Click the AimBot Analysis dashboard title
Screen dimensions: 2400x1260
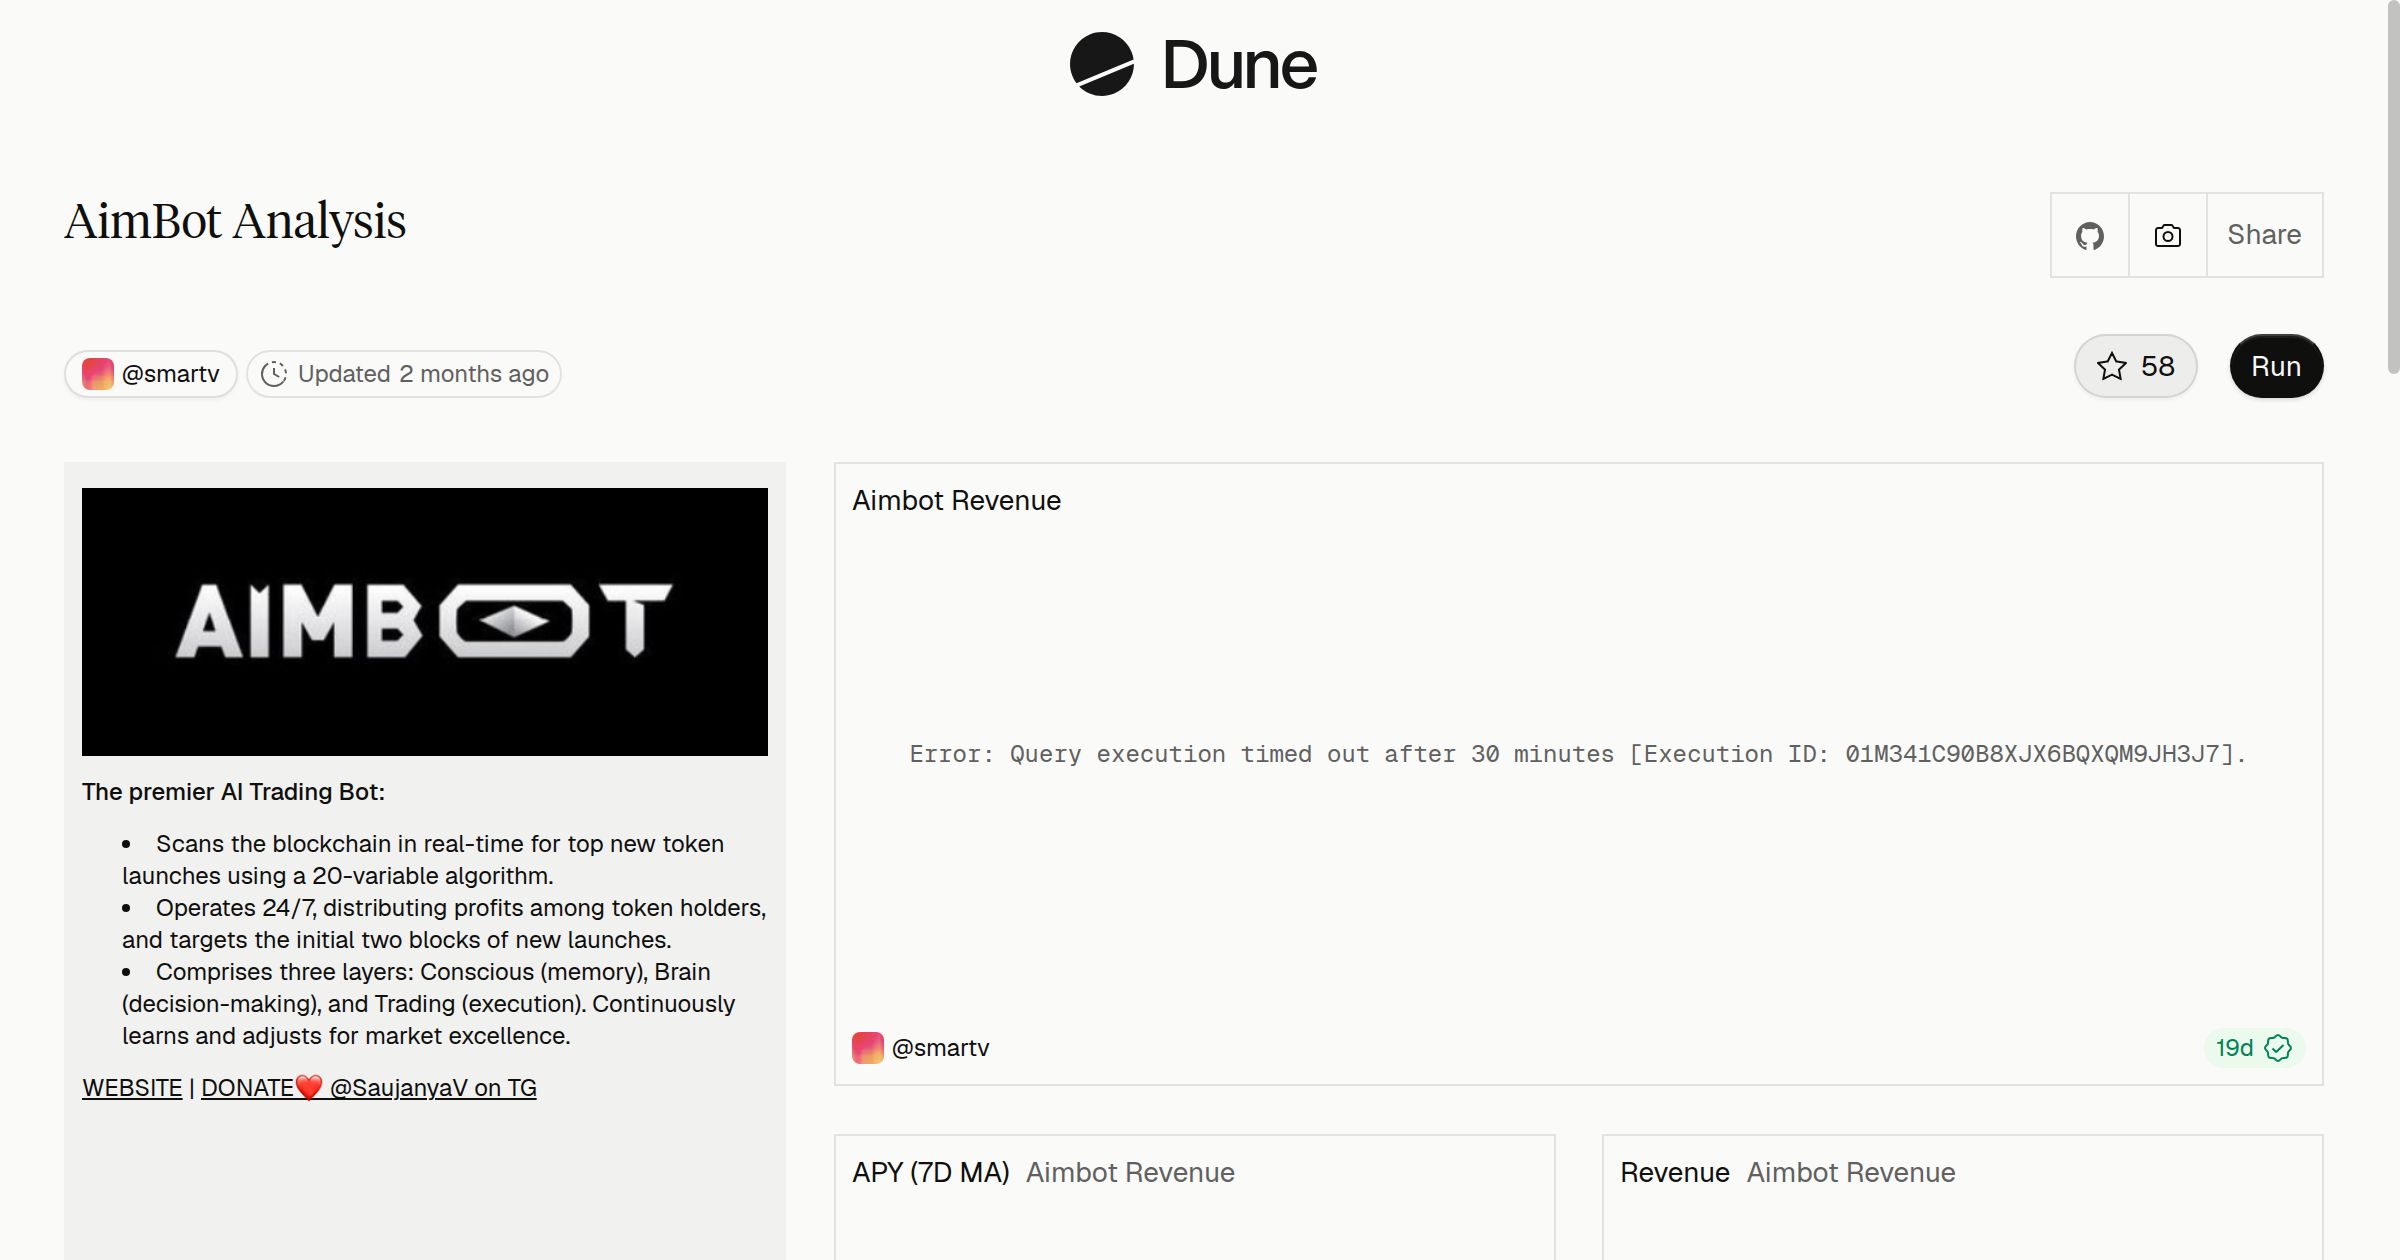[x=235, y=222]
